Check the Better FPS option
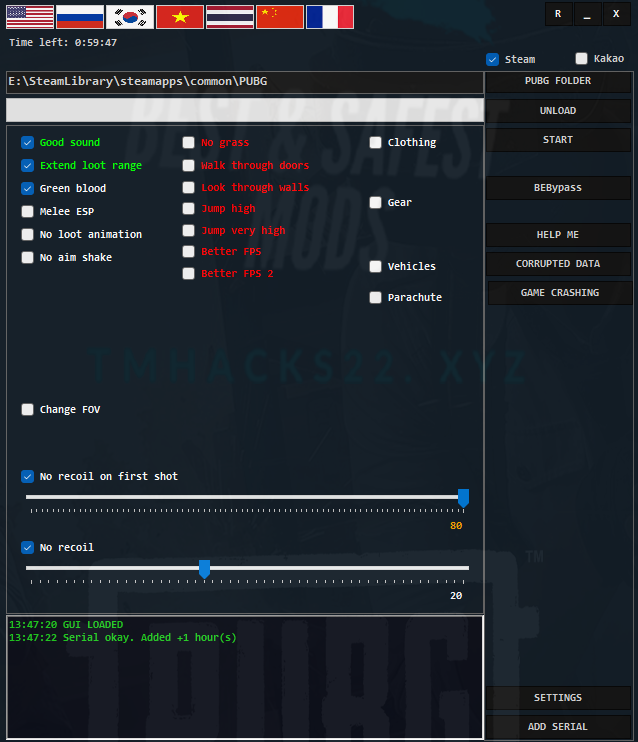Image resolution: width=638 pixels, height=742 pixels. pos(188,251)
